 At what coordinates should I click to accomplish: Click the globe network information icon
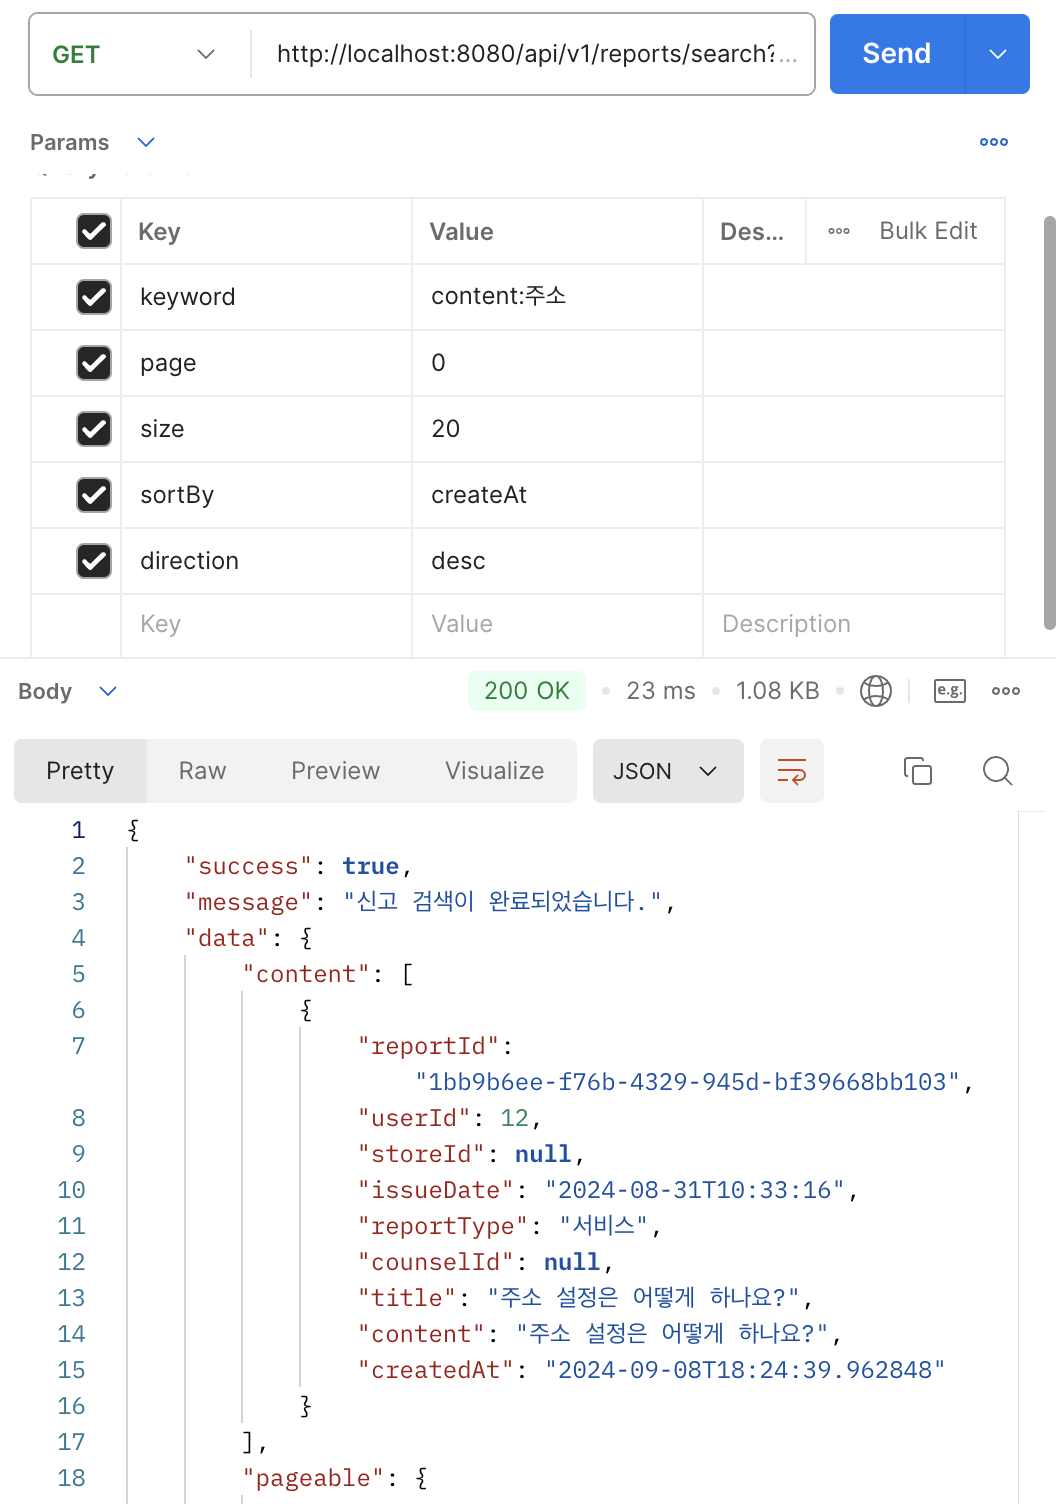[x=875, y=691]
